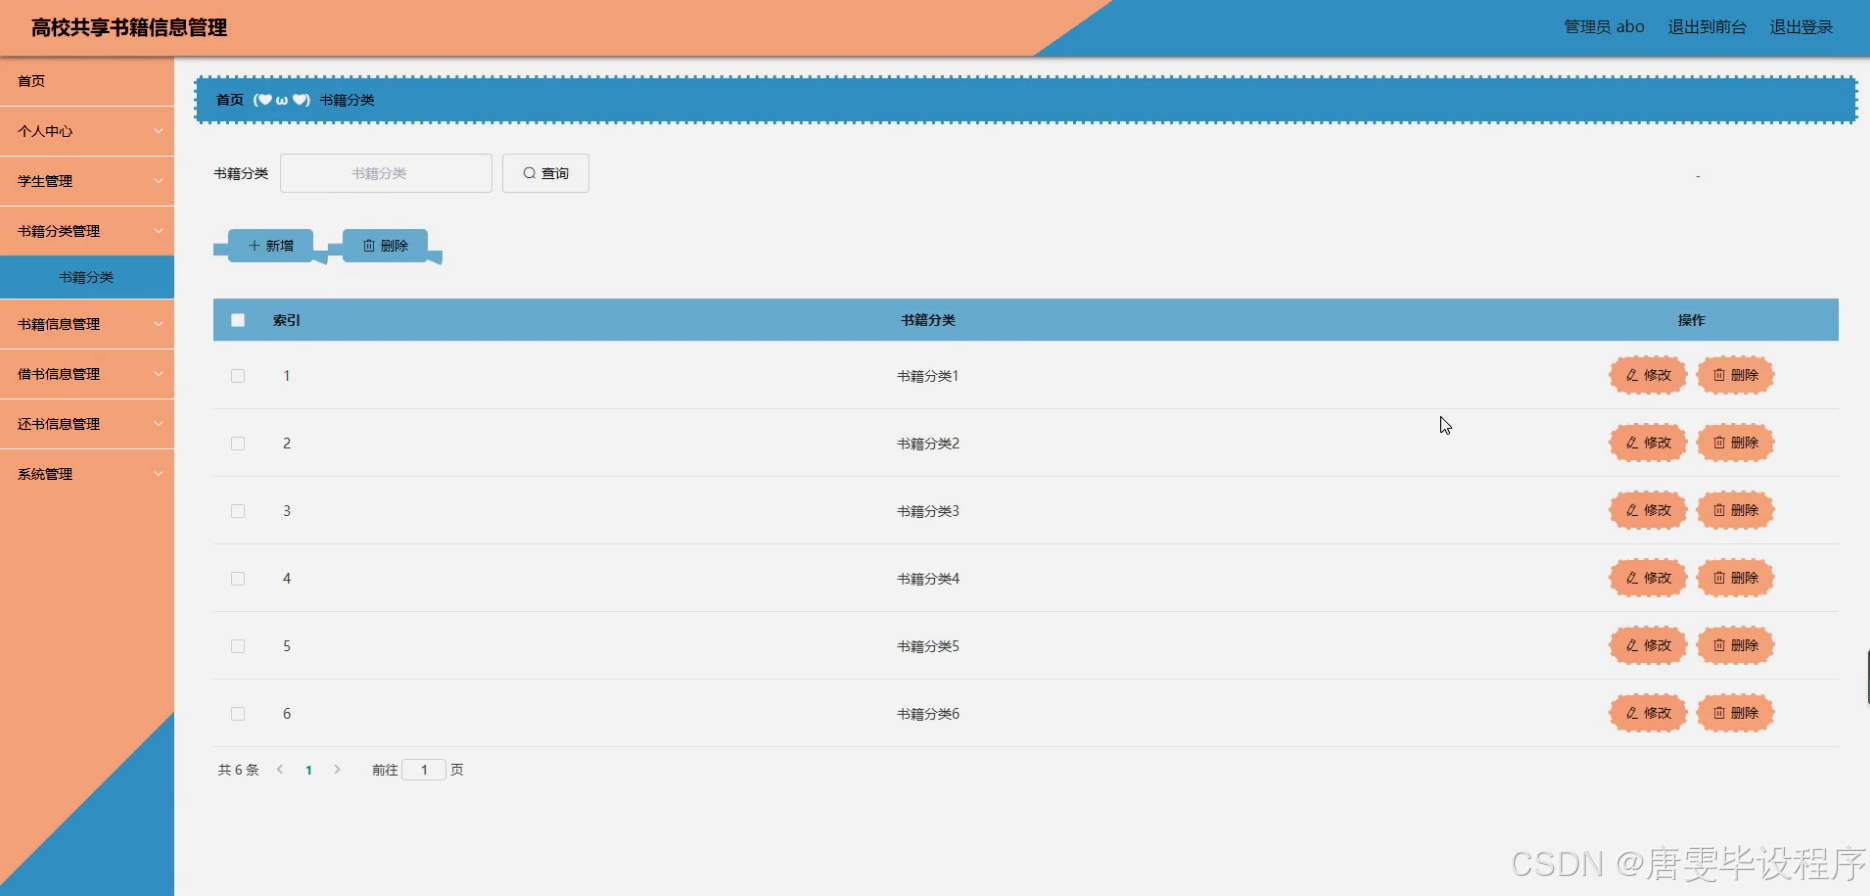Click the 书籍分类 search input field
Image resolution: width=1870 pixels, height=896 pixels.
point(386,173)
